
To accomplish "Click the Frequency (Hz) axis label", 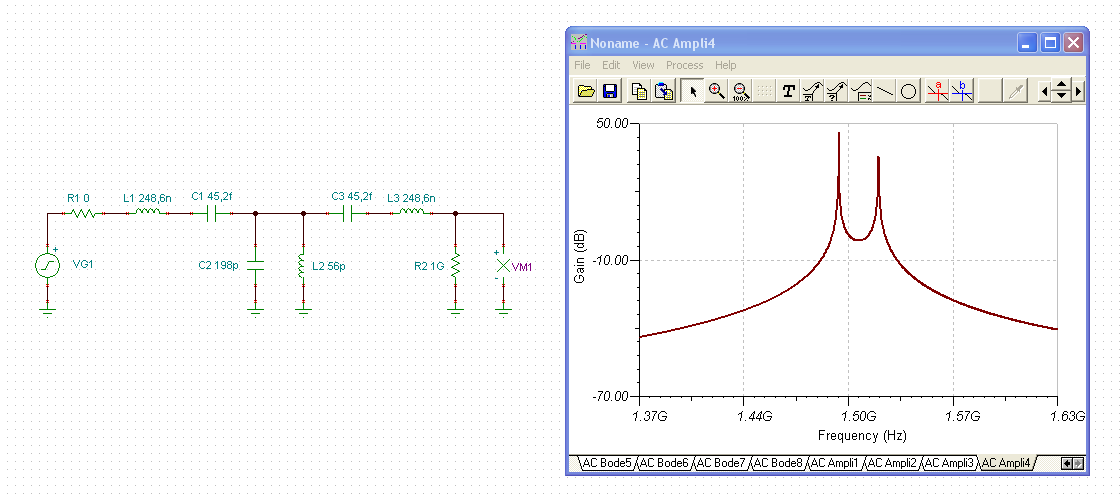I will coord(861,435).
